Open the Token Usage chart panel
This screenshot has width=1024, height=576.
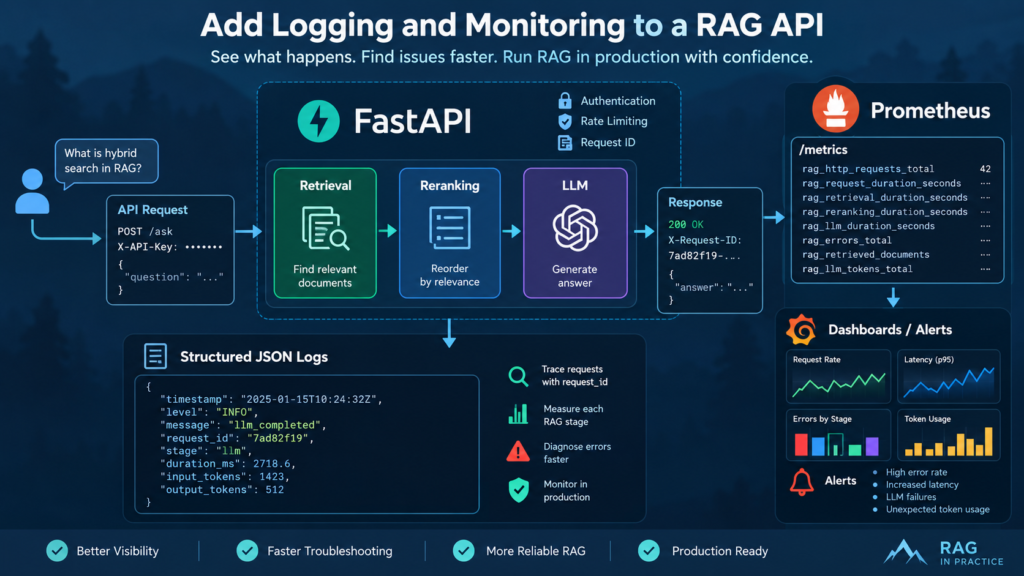(x=949, y=436)
